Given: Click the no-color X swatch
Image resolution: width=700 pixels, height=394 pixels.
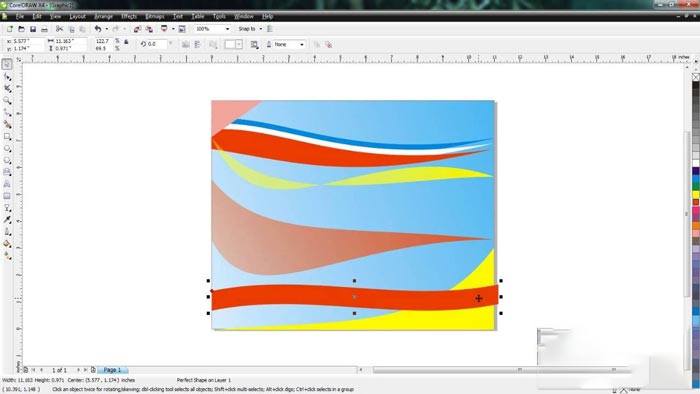Looking at the screenshot, I should 696,77.
